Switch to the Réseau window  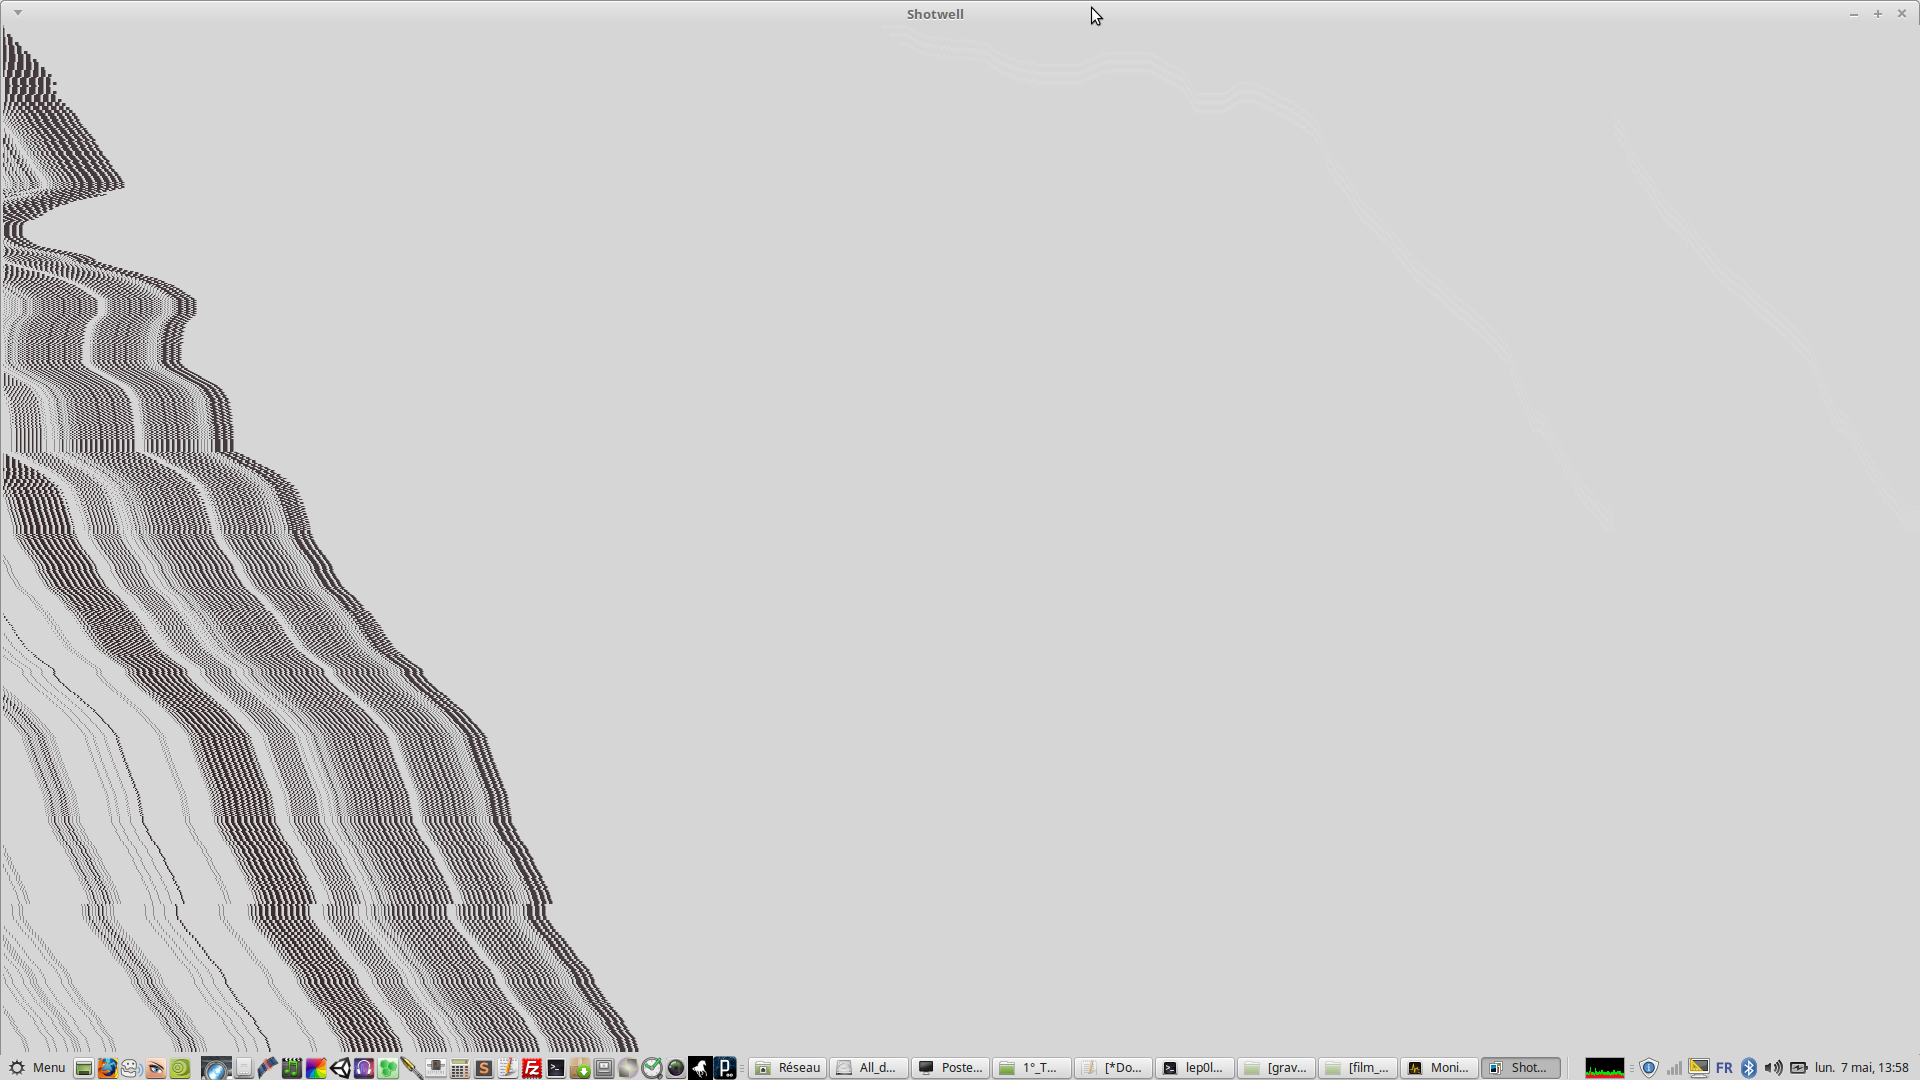pyautogui.click(x=788, y=1068)
